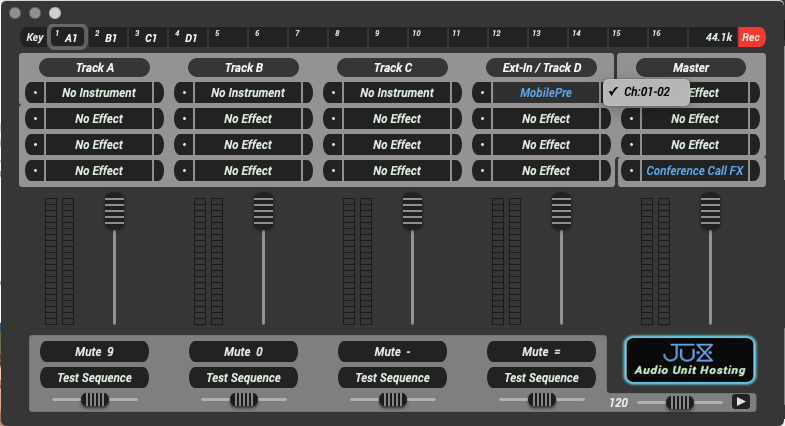Toggle the dot button beside Track C's No Instrument
Image resolution: width=785 pixels, height=426 pixels.
pyautogui.click(x=333, y=93)
